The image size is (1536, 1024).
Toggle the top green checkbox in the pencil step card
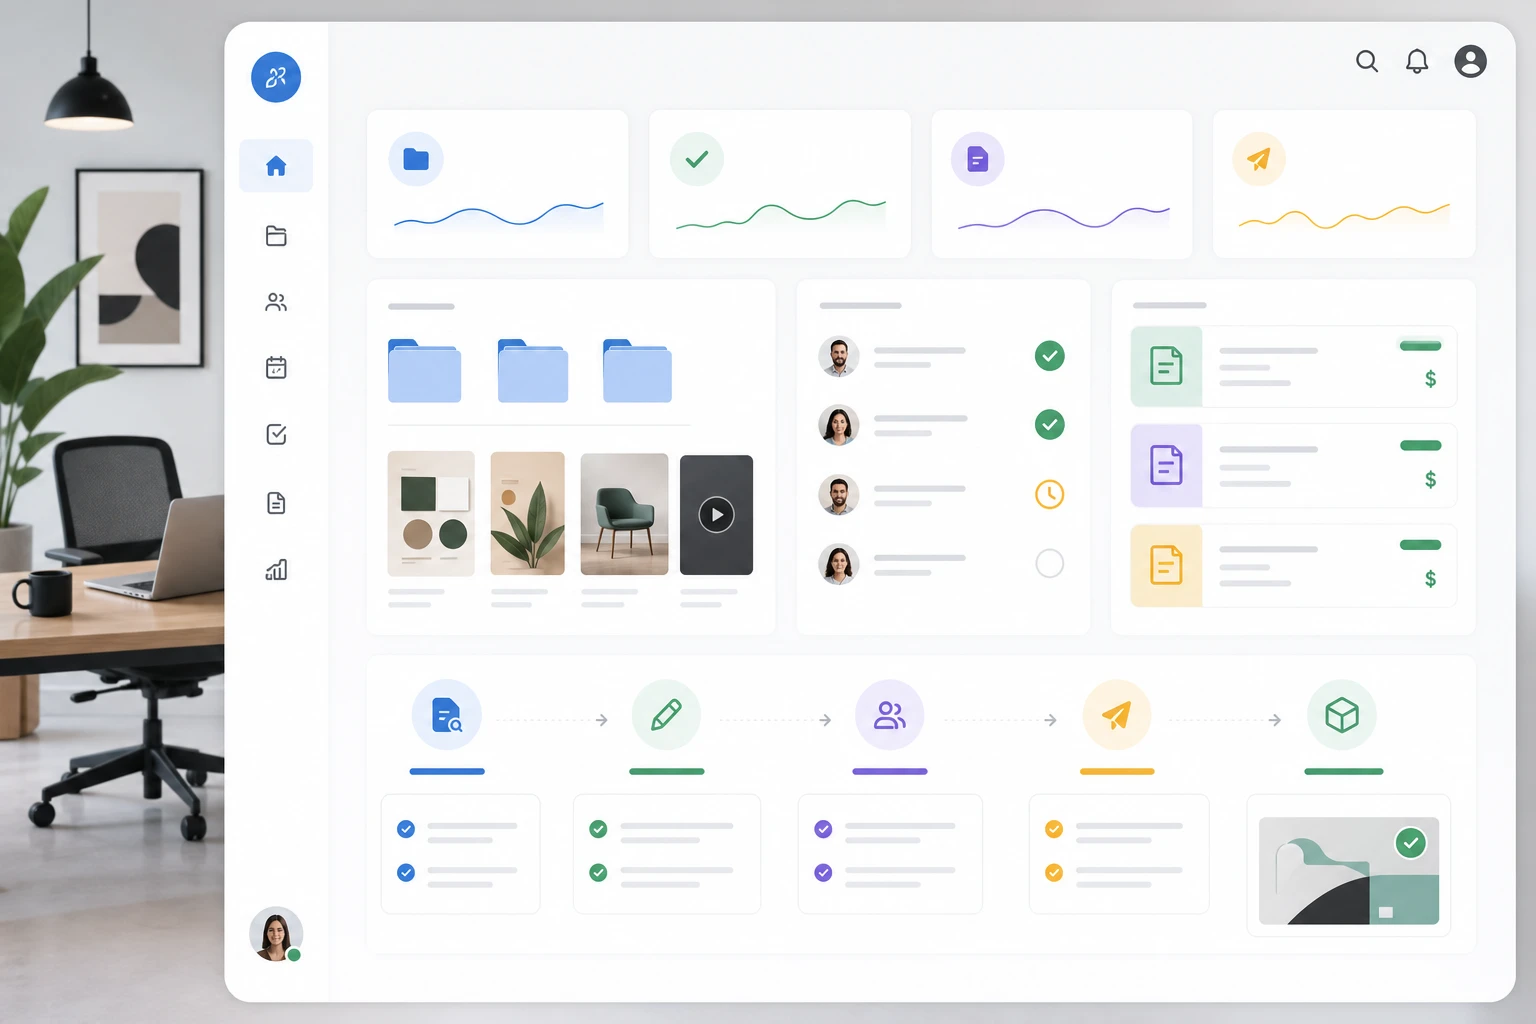point(598,829)
